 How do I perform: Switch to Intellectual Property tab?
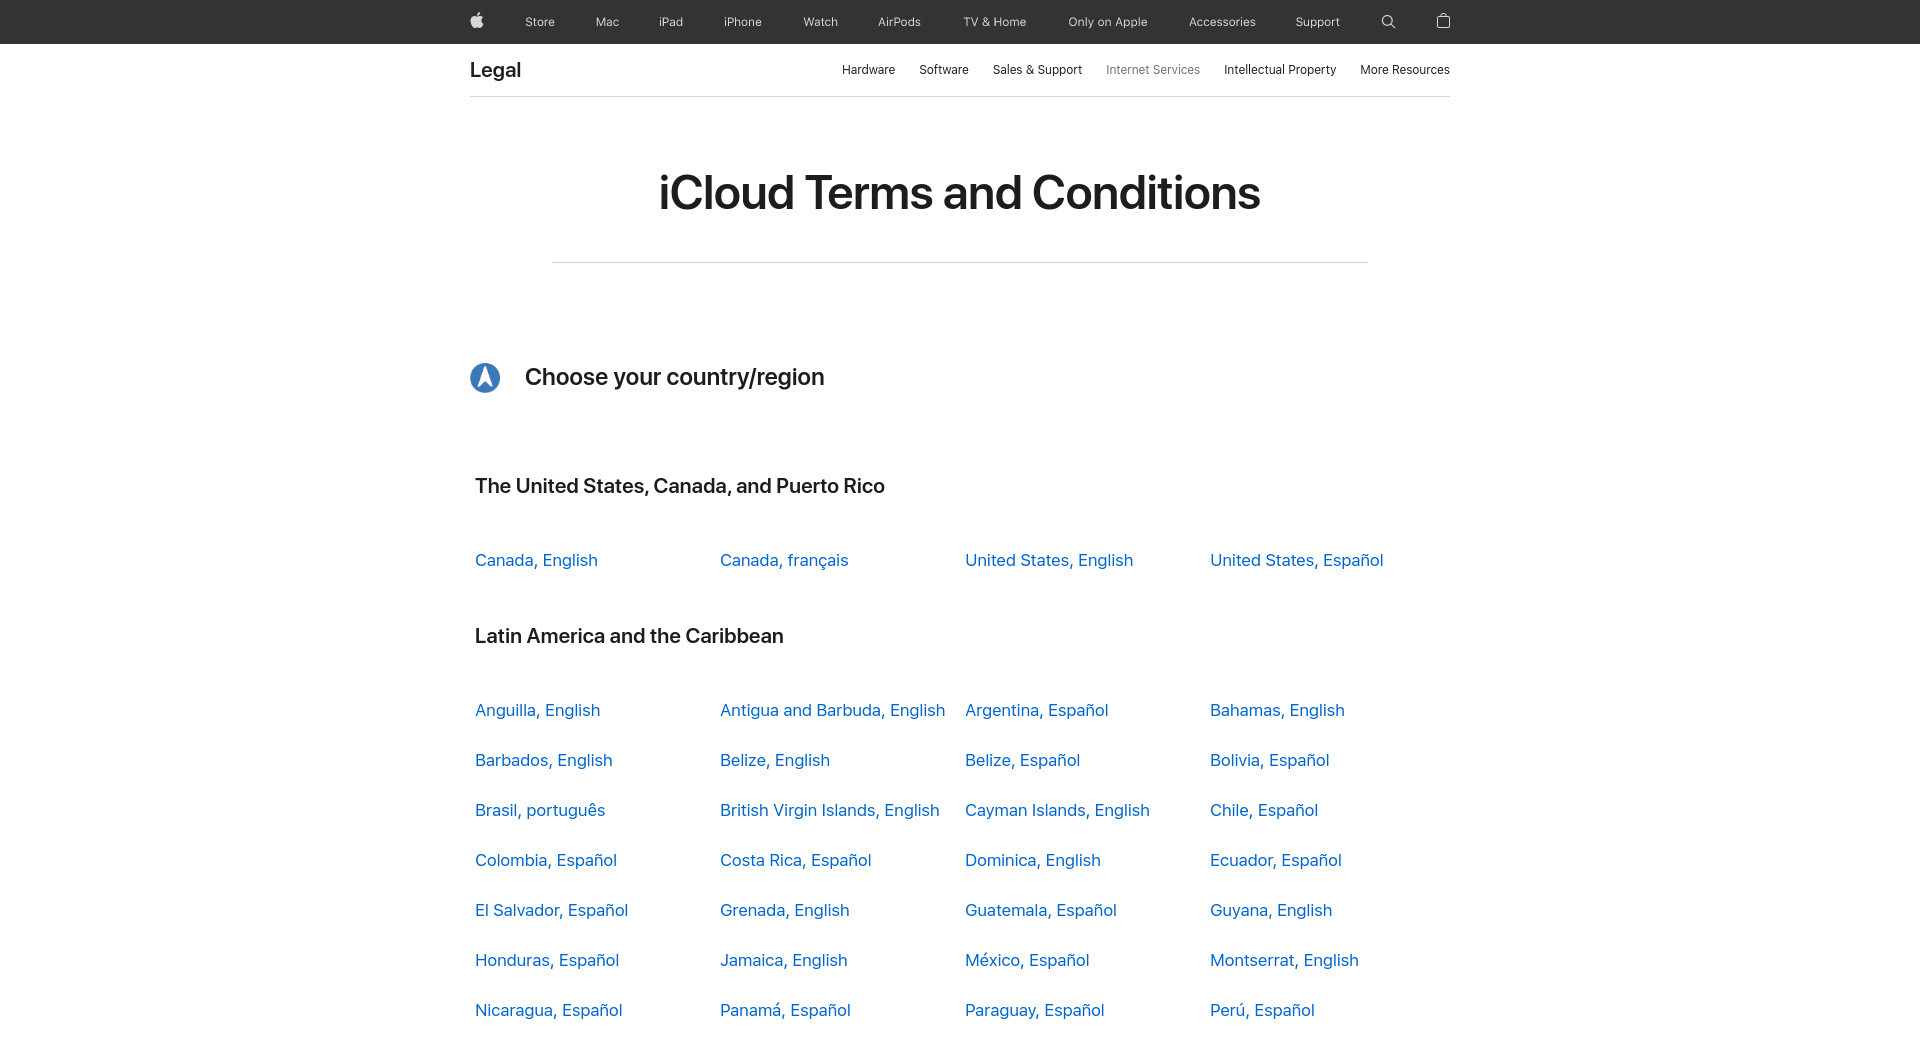pos(1279,70)
